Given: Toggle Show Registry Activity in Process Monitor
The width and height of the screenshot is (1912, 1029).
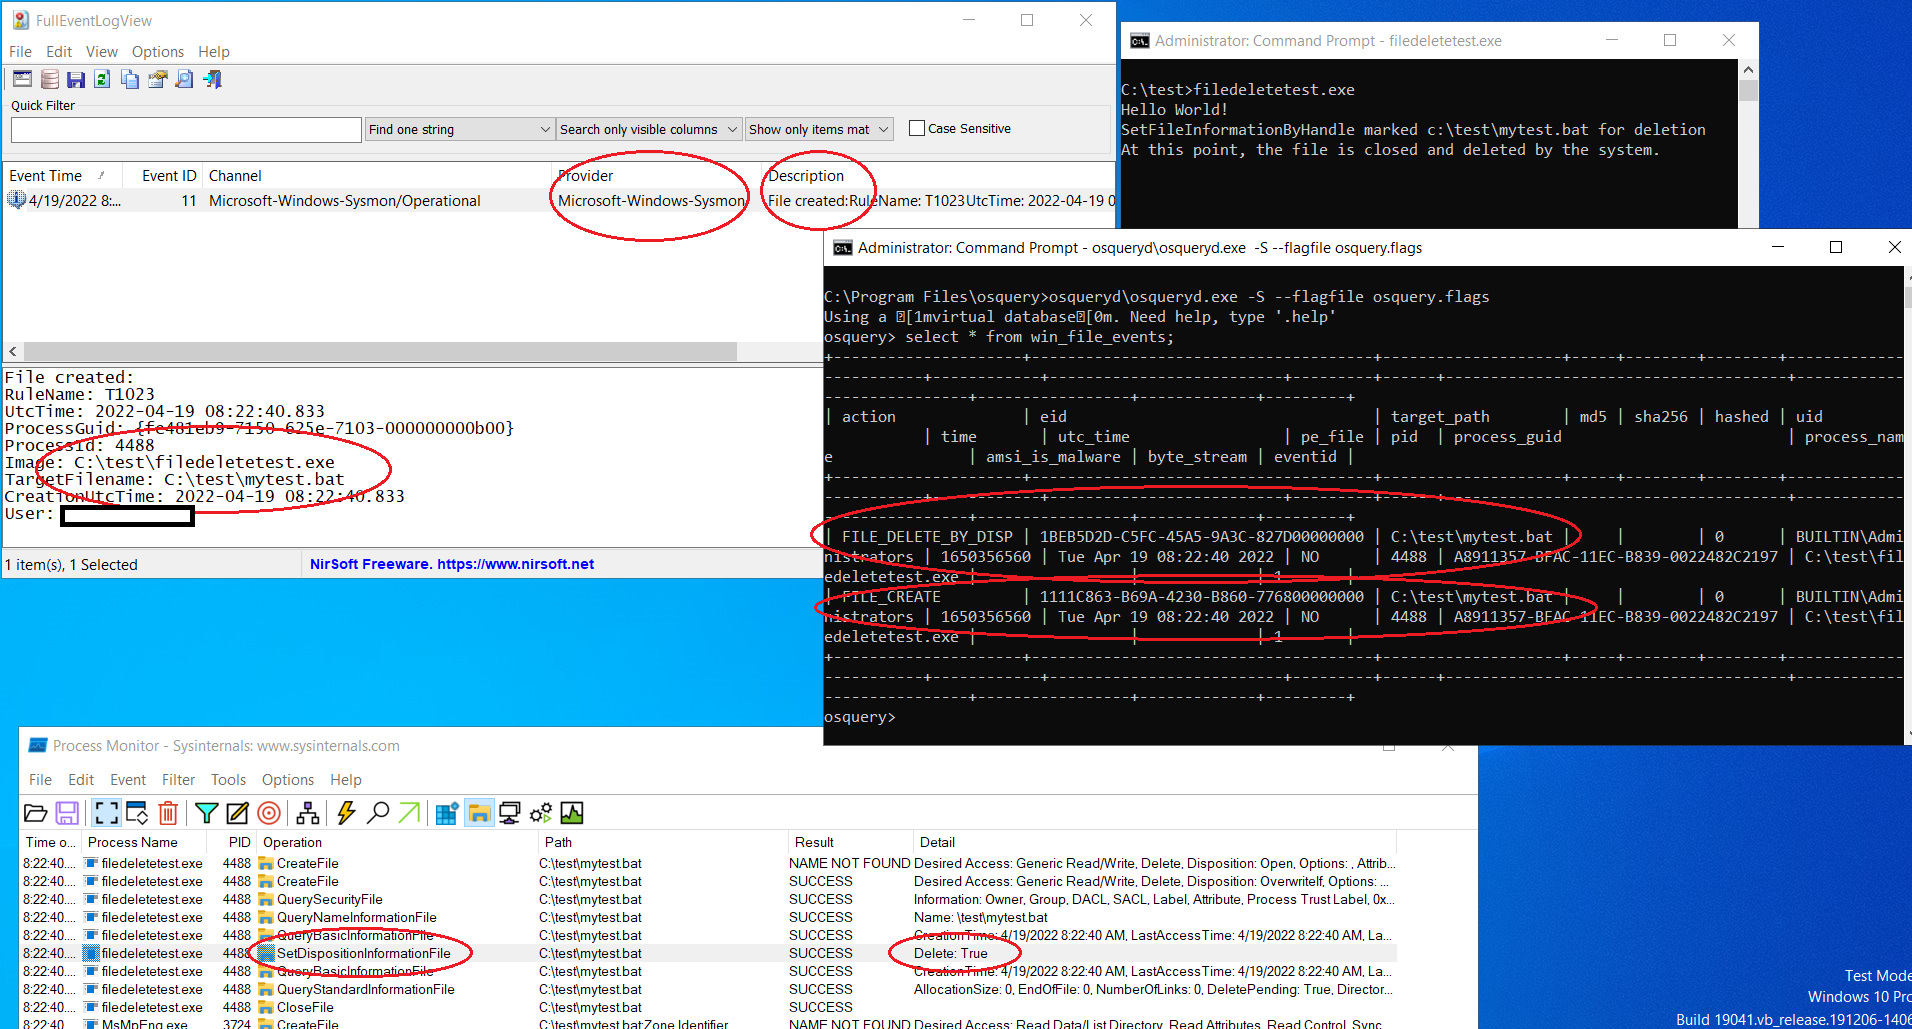Looking at the screenshot, I should click(x=447, y=813).
